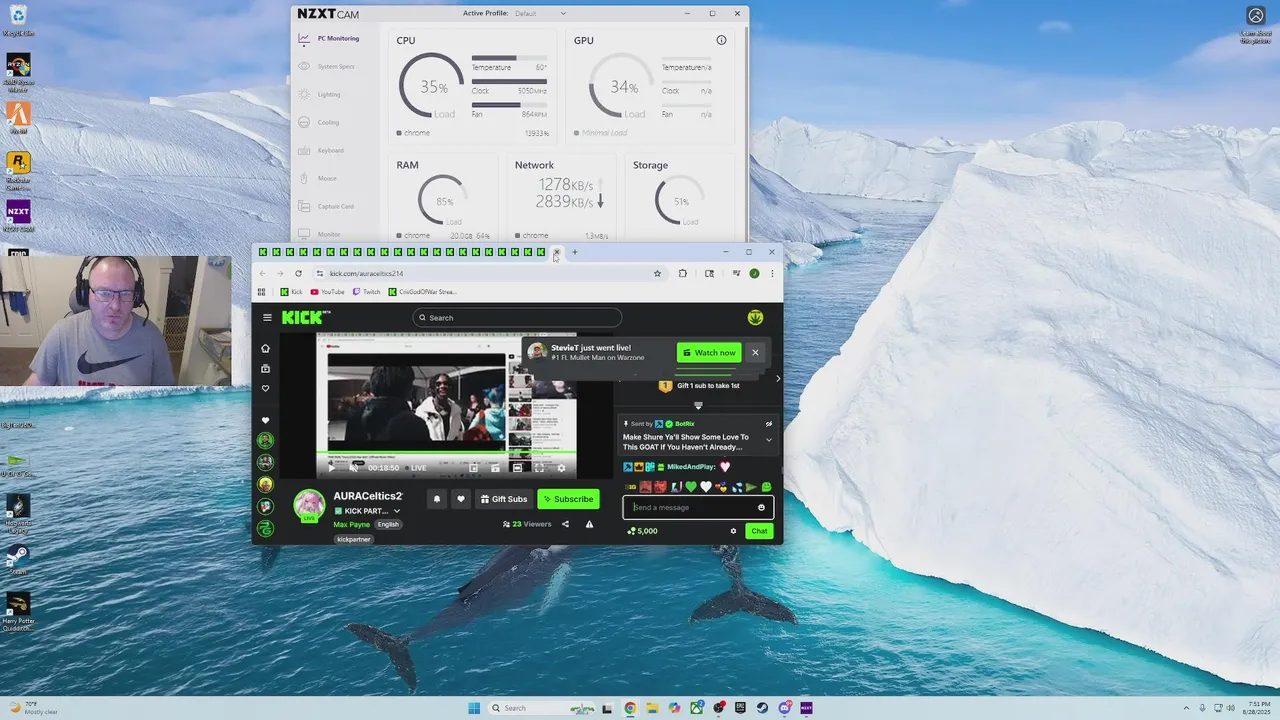Open the CrisGodOfWar Stream bookmark

[x=422, y=292]
